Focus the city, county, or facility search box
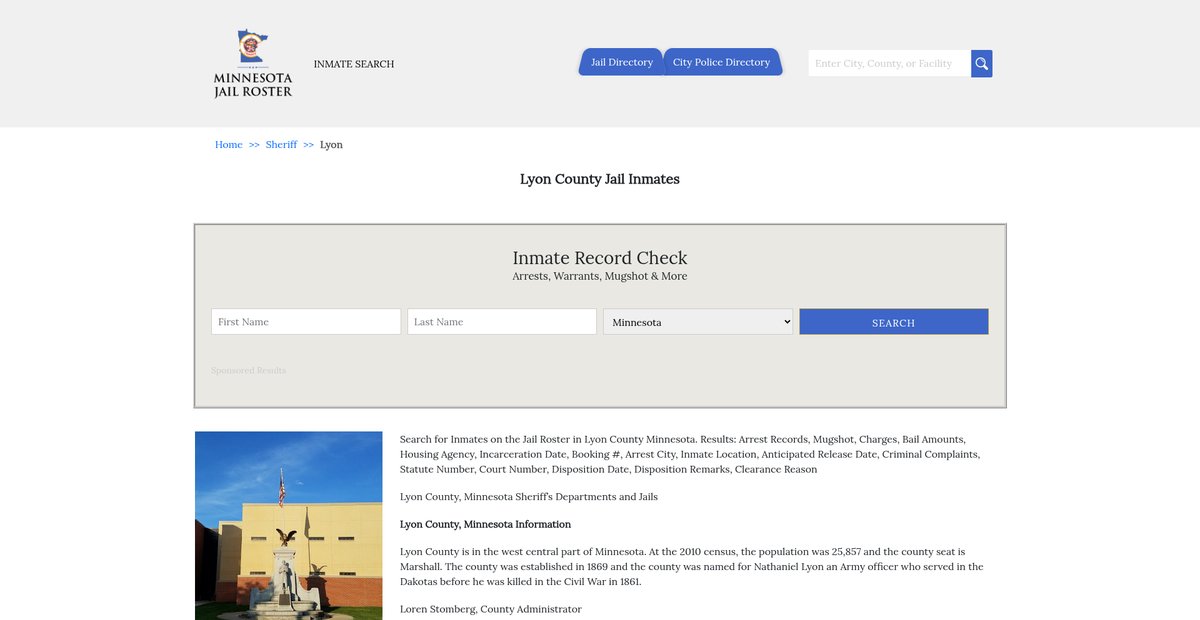Screen dimensions: 1200x620 [888, 64]
